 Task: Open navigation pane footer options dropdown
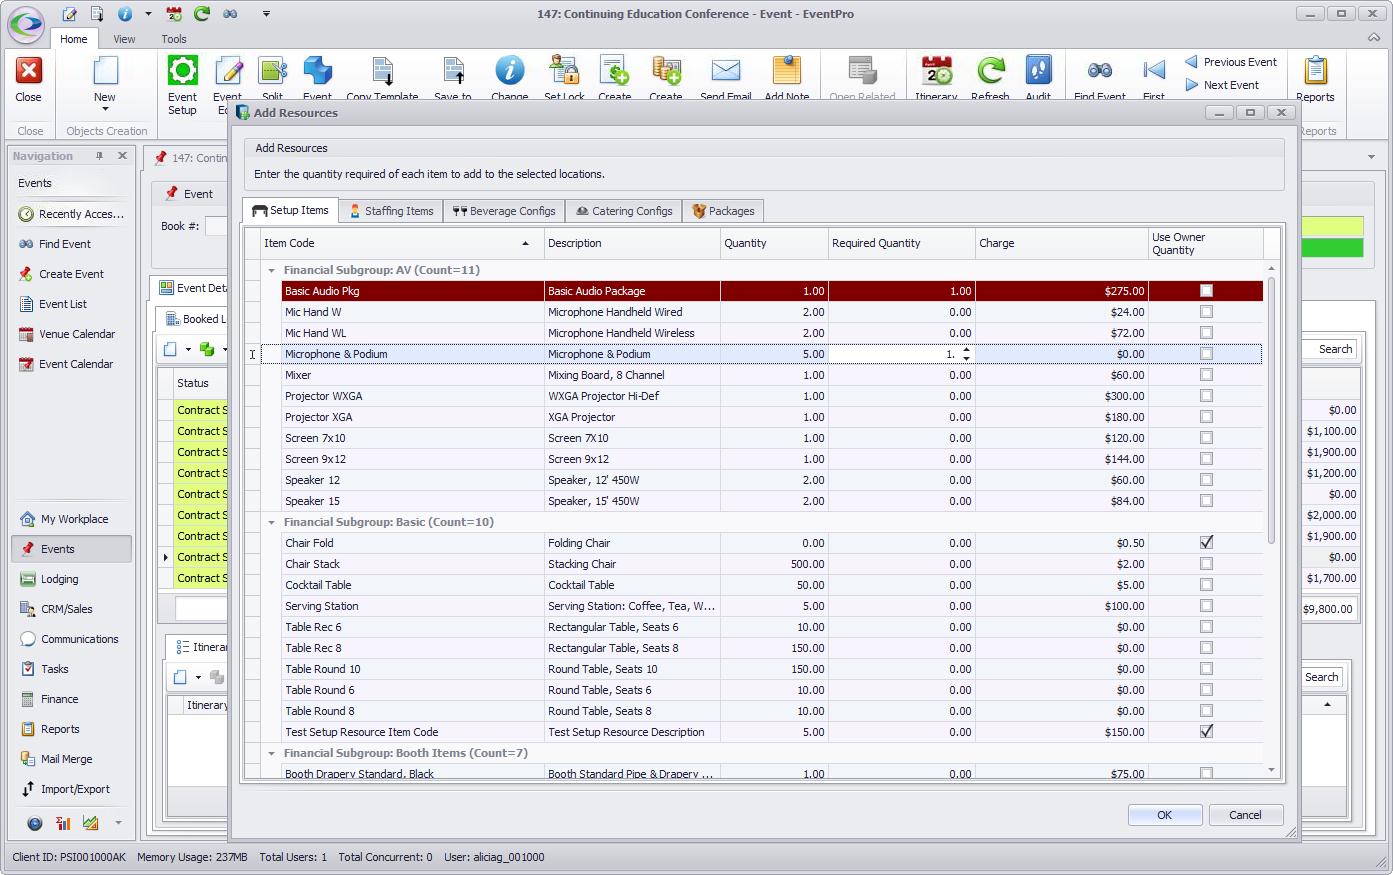point(118,823)
